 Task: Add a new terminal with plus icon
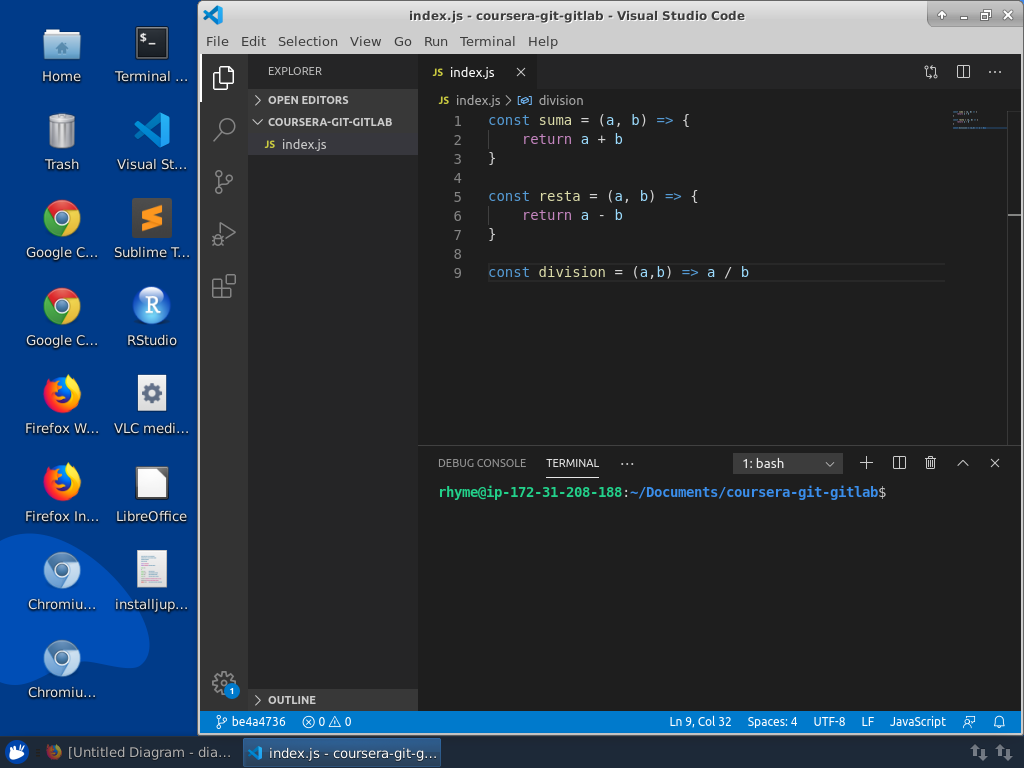tap(867, 463)
